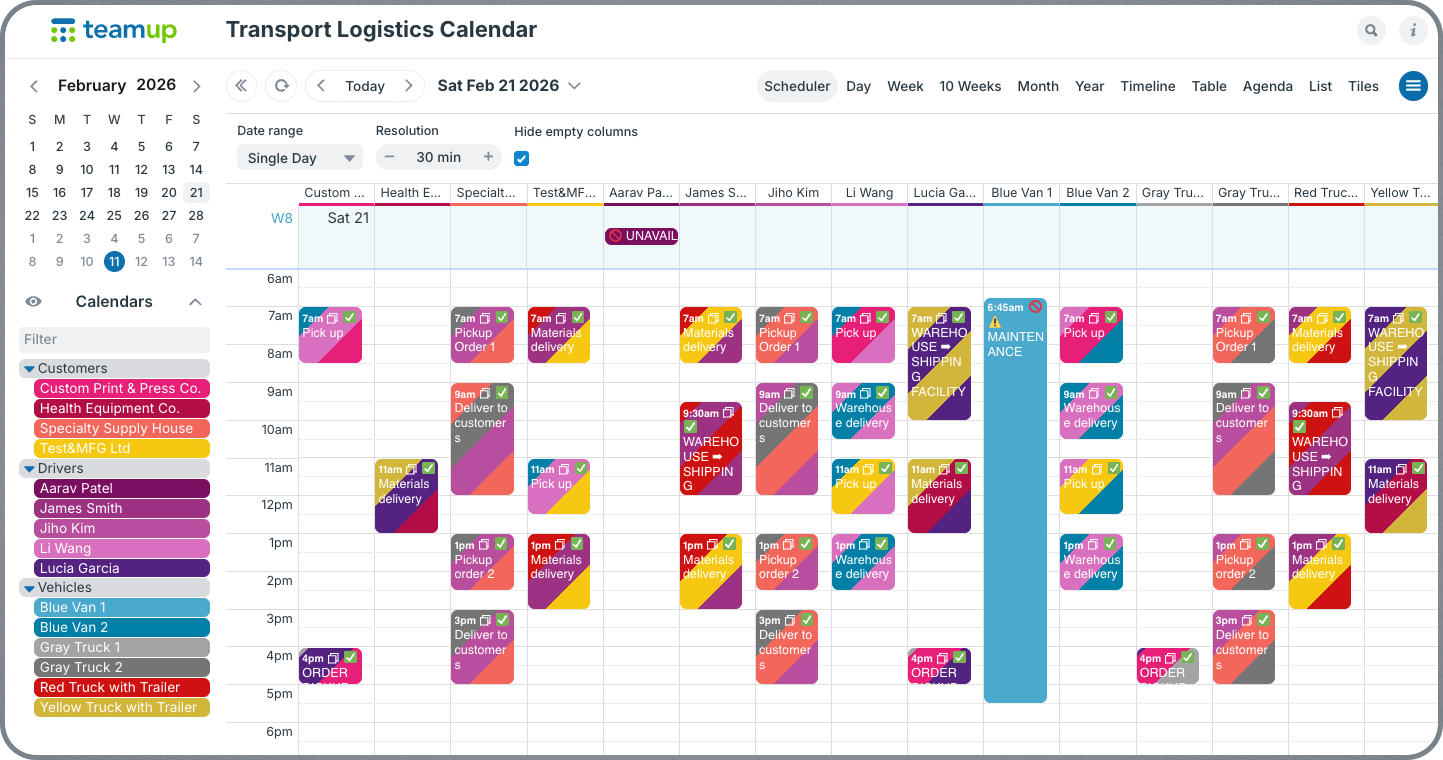The width and height of the screenshot is (1443, 760).
Task: Decrease resolution with minus button
Action: click(390, 157)
